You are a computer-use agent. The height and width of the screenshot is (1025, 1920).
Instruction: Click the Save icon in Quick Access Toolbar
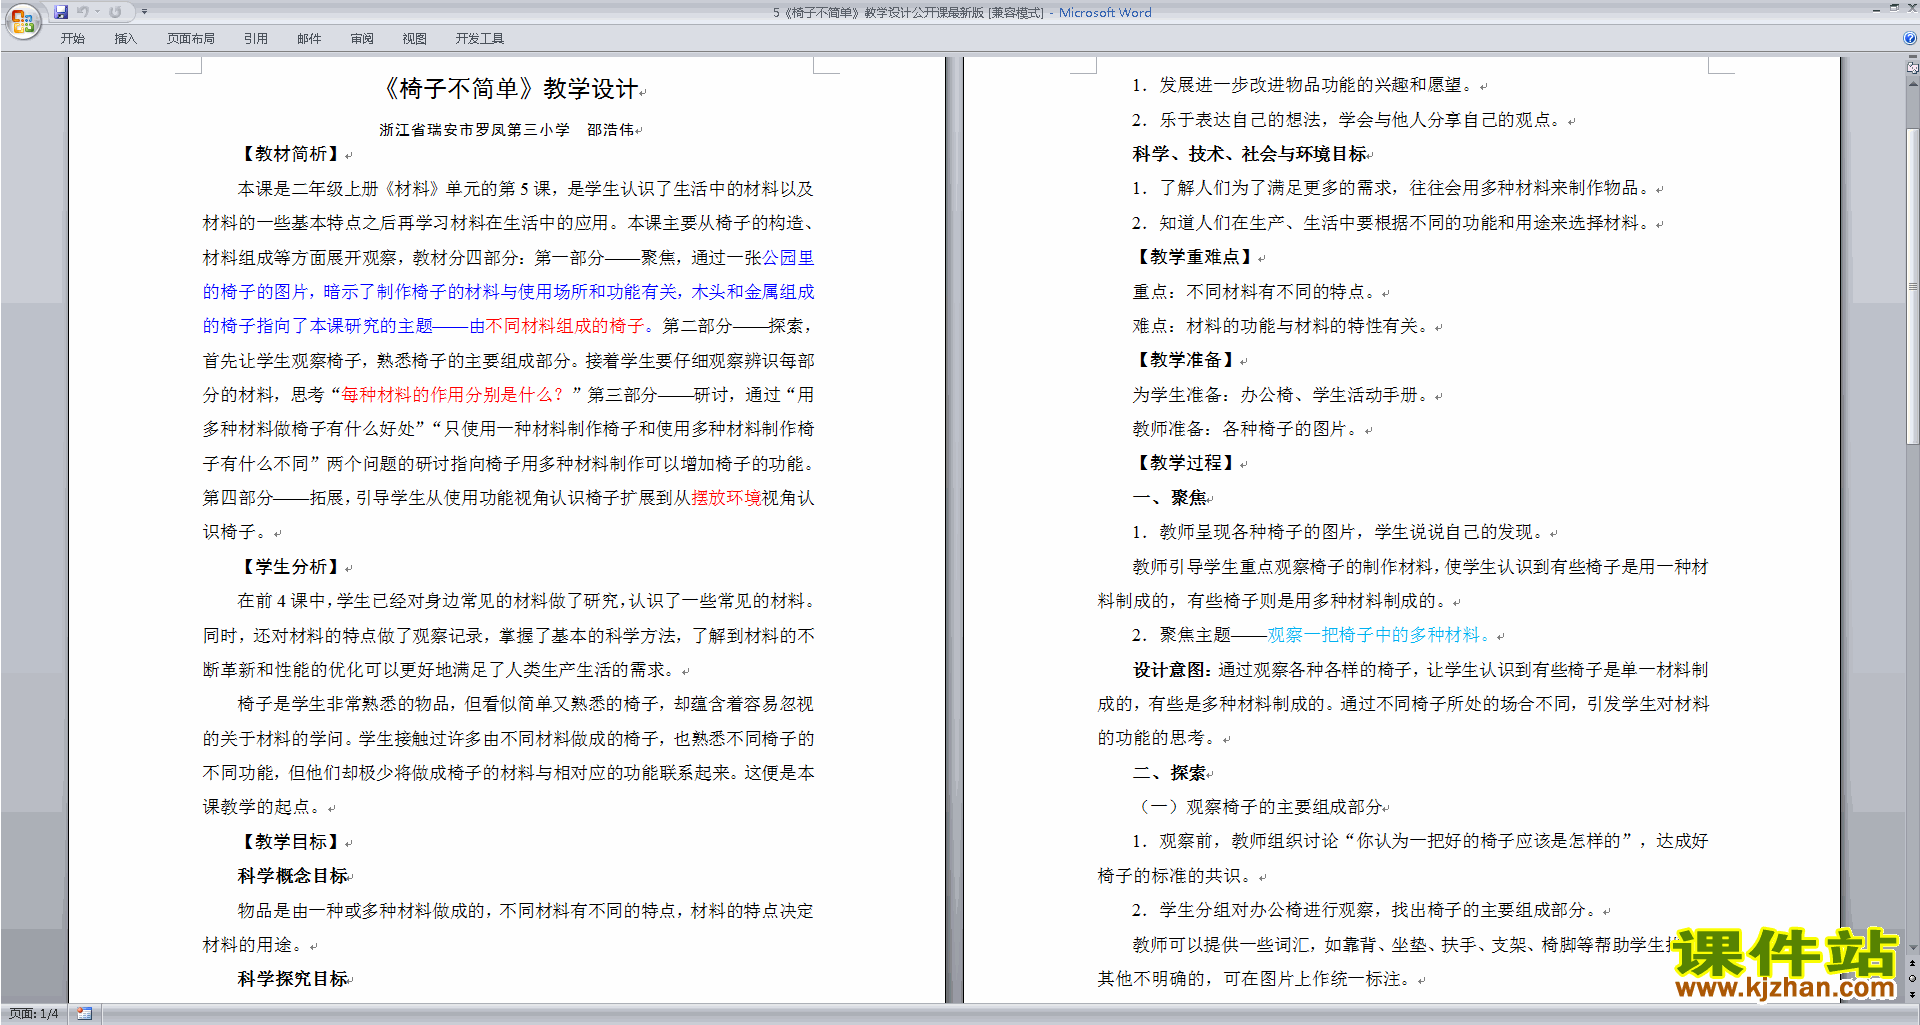[61, 12]
